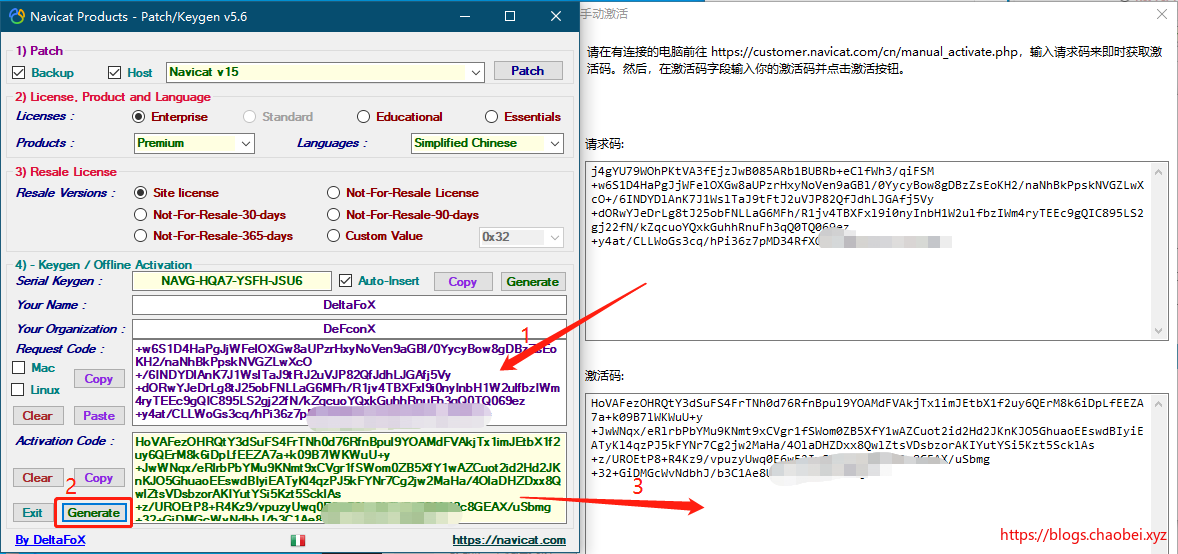Choose the Site license resale option
Viewport: 1178px width, 554px height.
click(x=140, y=193)
